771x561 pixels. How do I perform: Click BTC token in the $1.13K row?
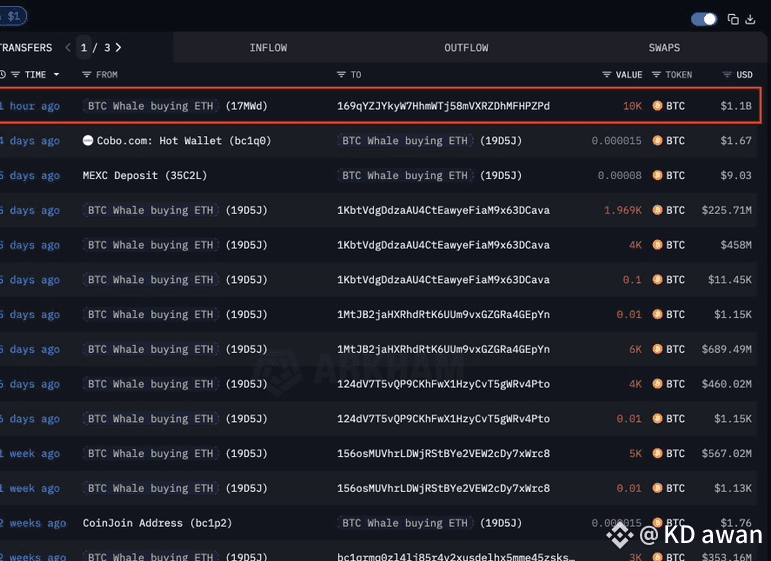(669, 488)
